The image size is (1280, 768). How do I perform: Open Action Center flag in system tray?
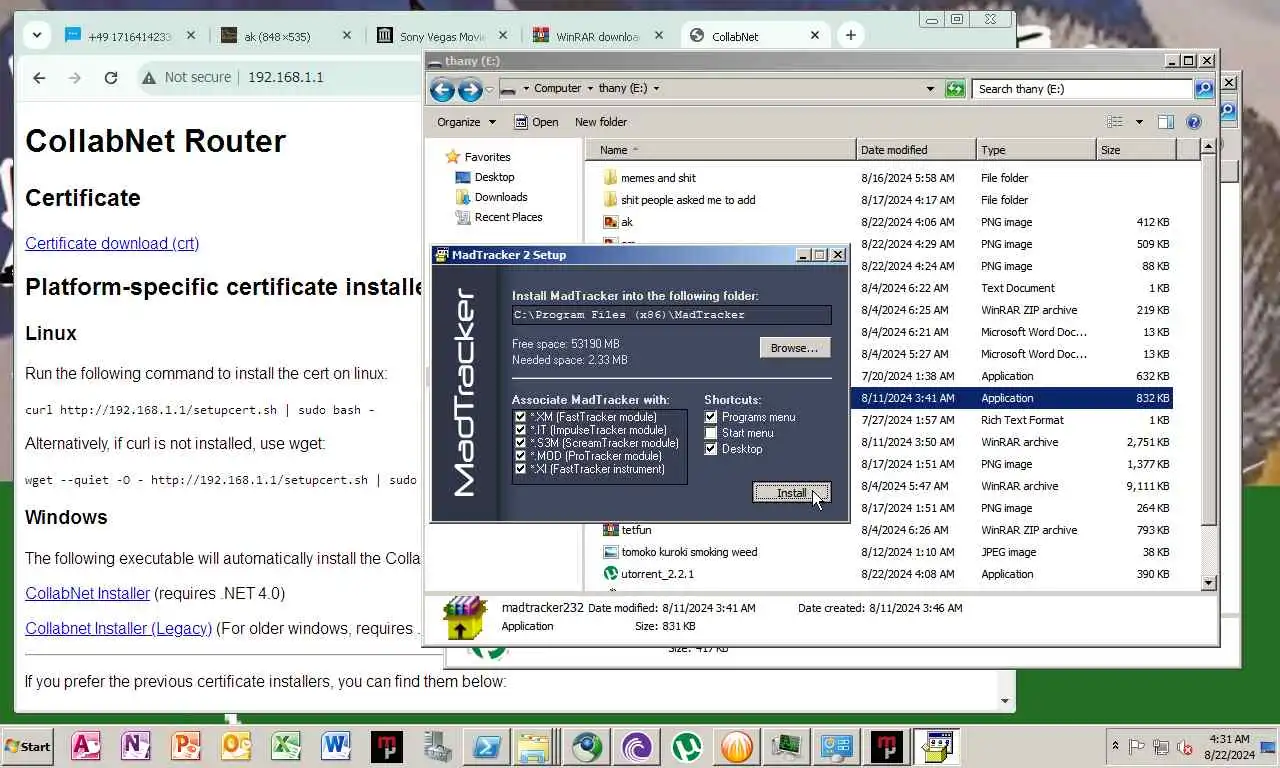pos(1137,746)
